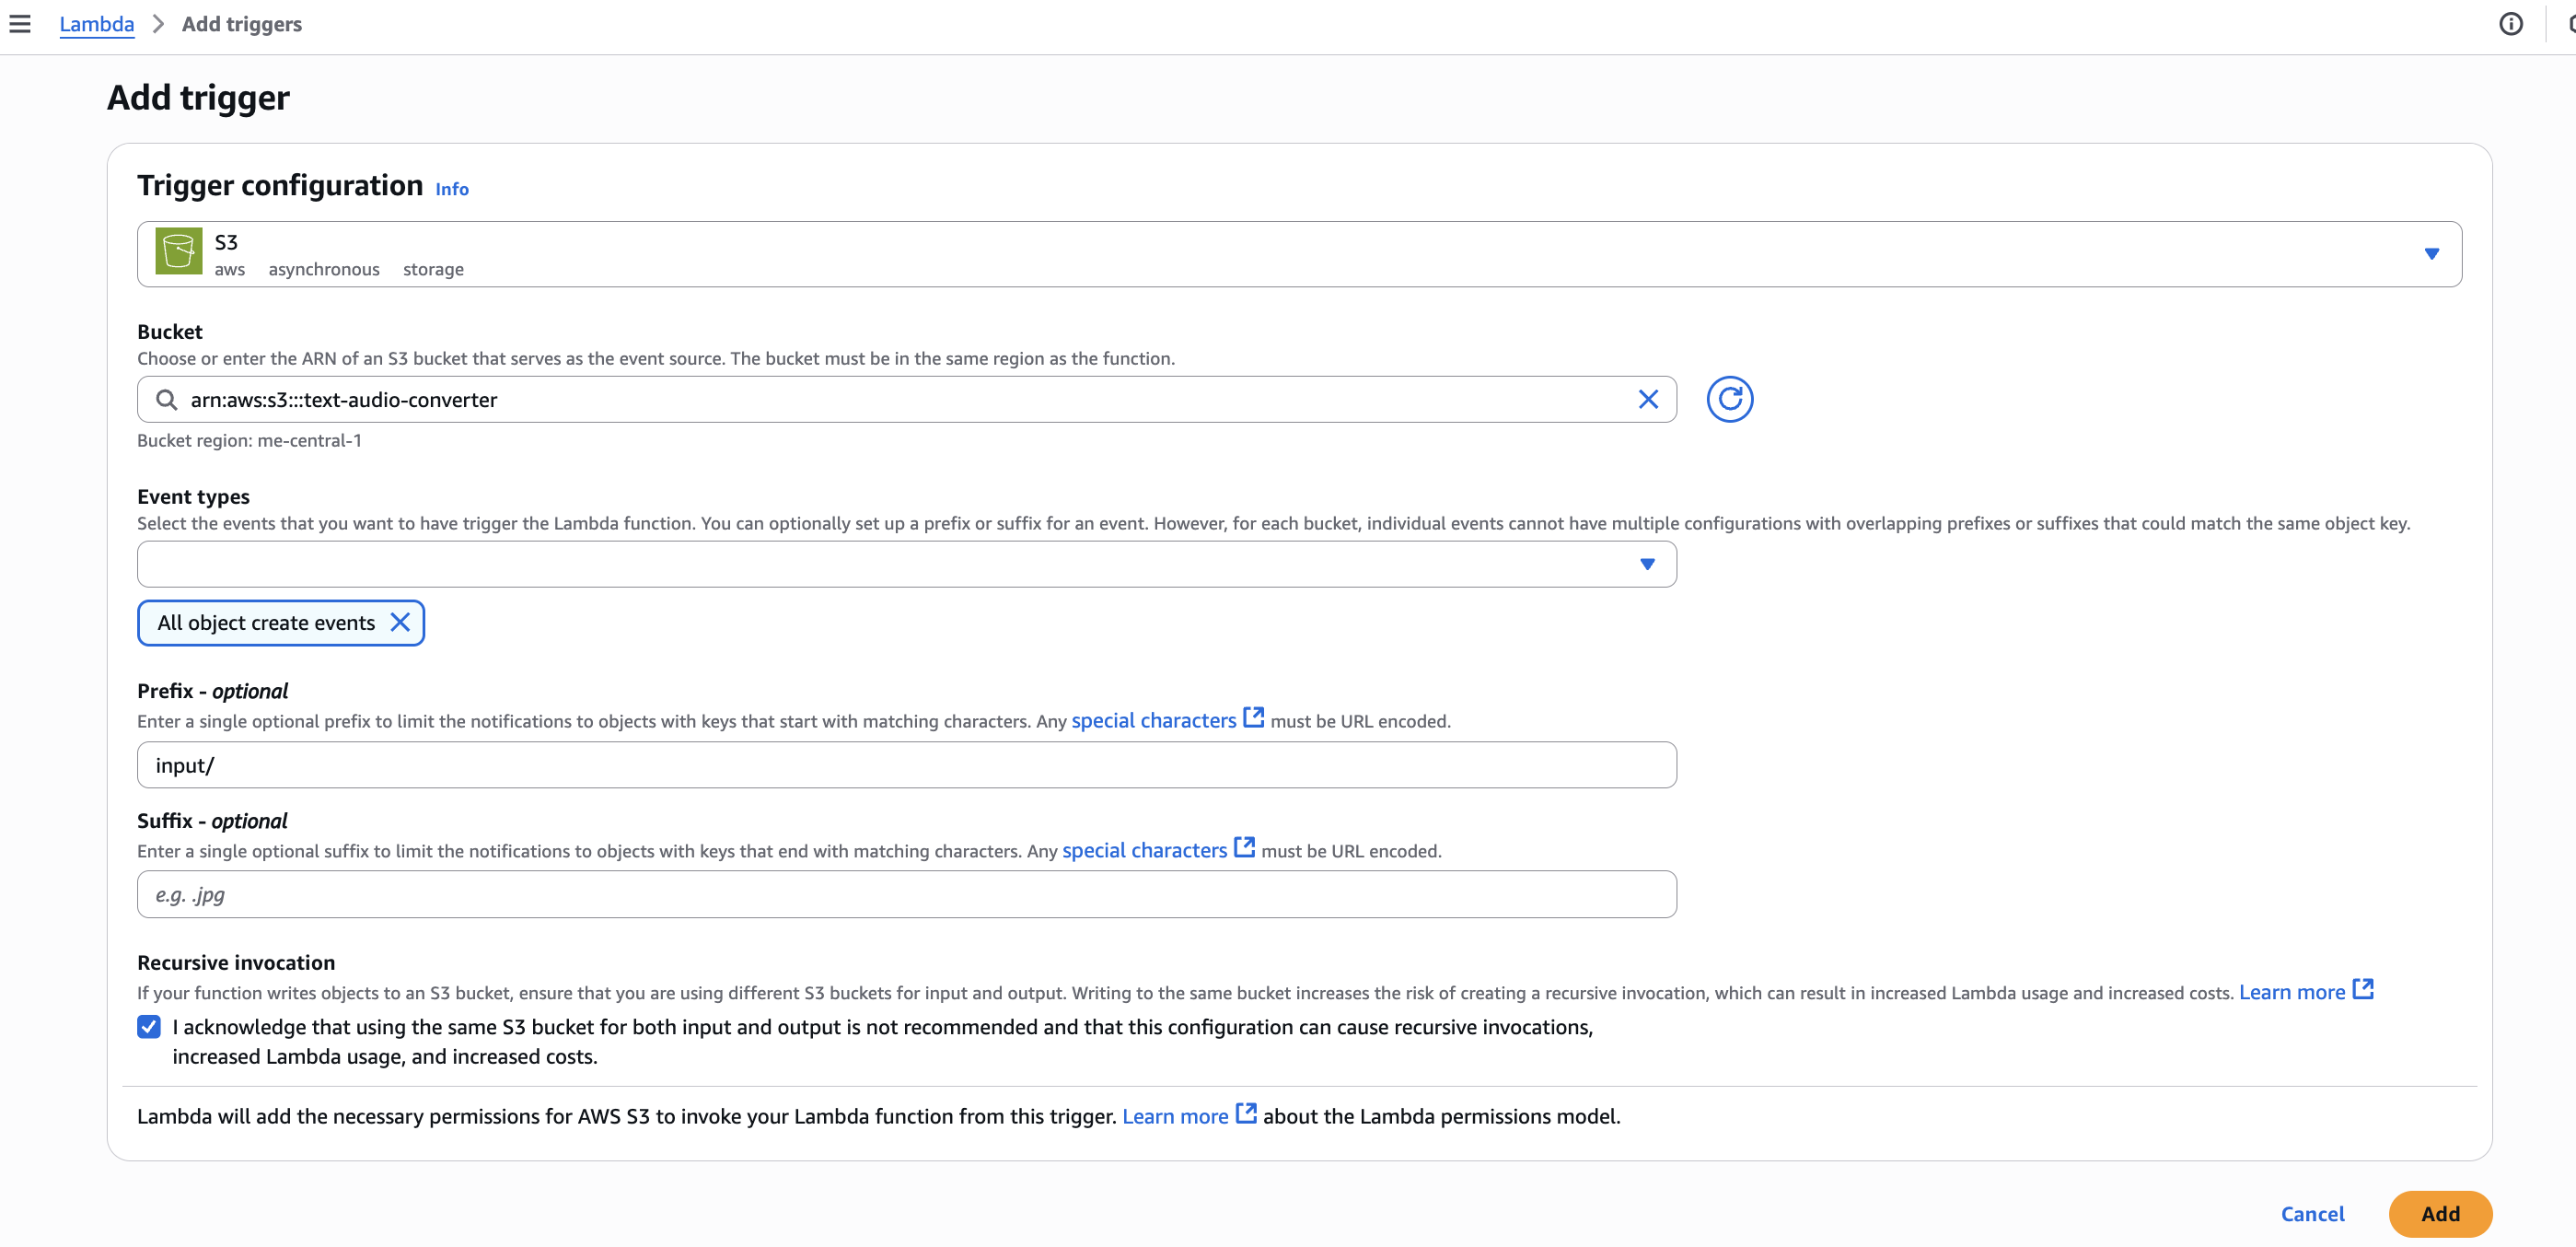
Task: Click the storage tag under S3
Action: [433, 270]
